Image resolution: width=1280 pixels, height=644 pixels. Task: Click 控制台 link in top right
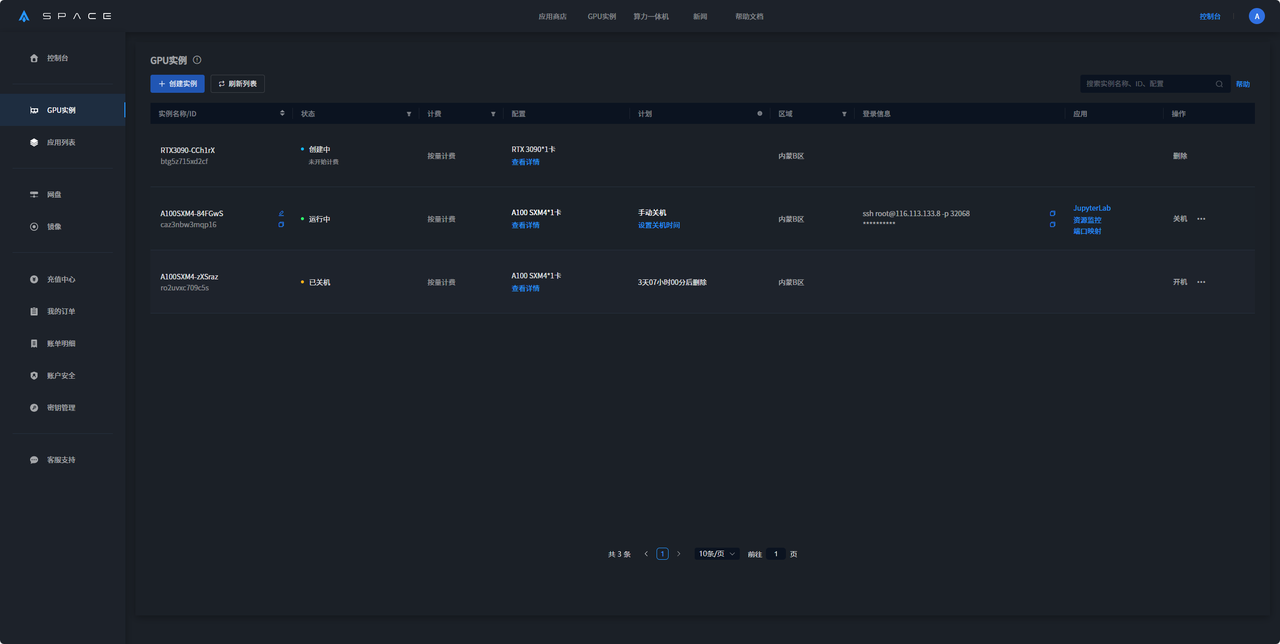click(x=1210, y=16)
